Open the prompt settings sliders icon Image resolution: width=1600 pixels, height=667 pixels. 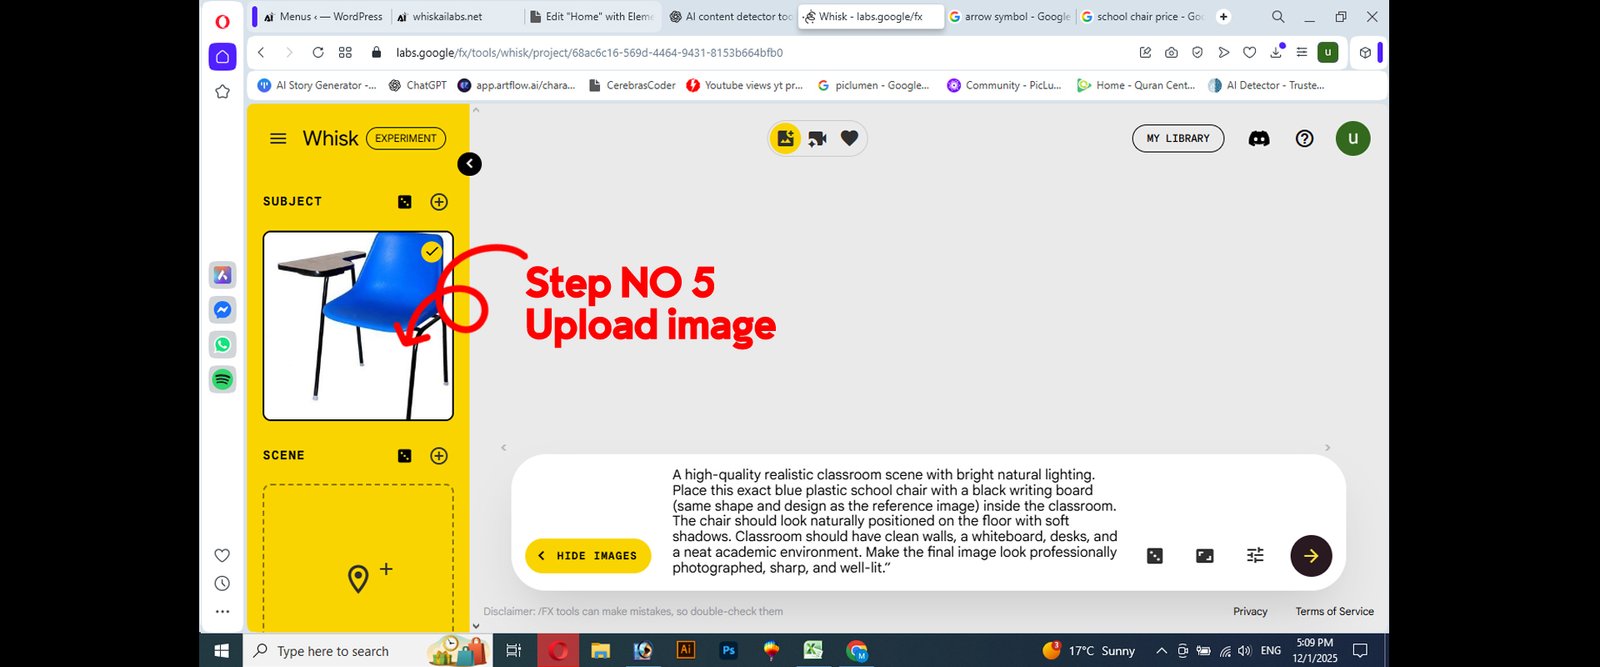click(x=1255, y=556)
